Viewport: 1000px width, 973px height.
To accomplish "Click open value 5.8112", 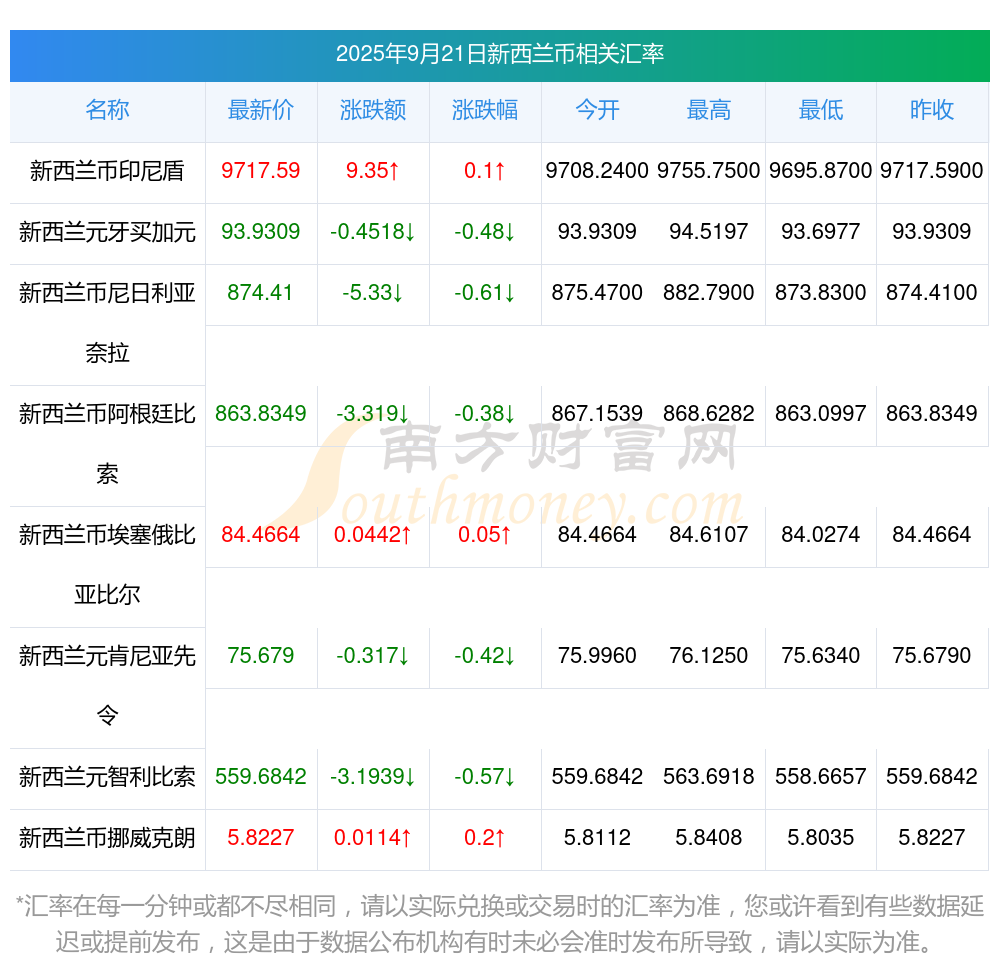I will (597, 837).
